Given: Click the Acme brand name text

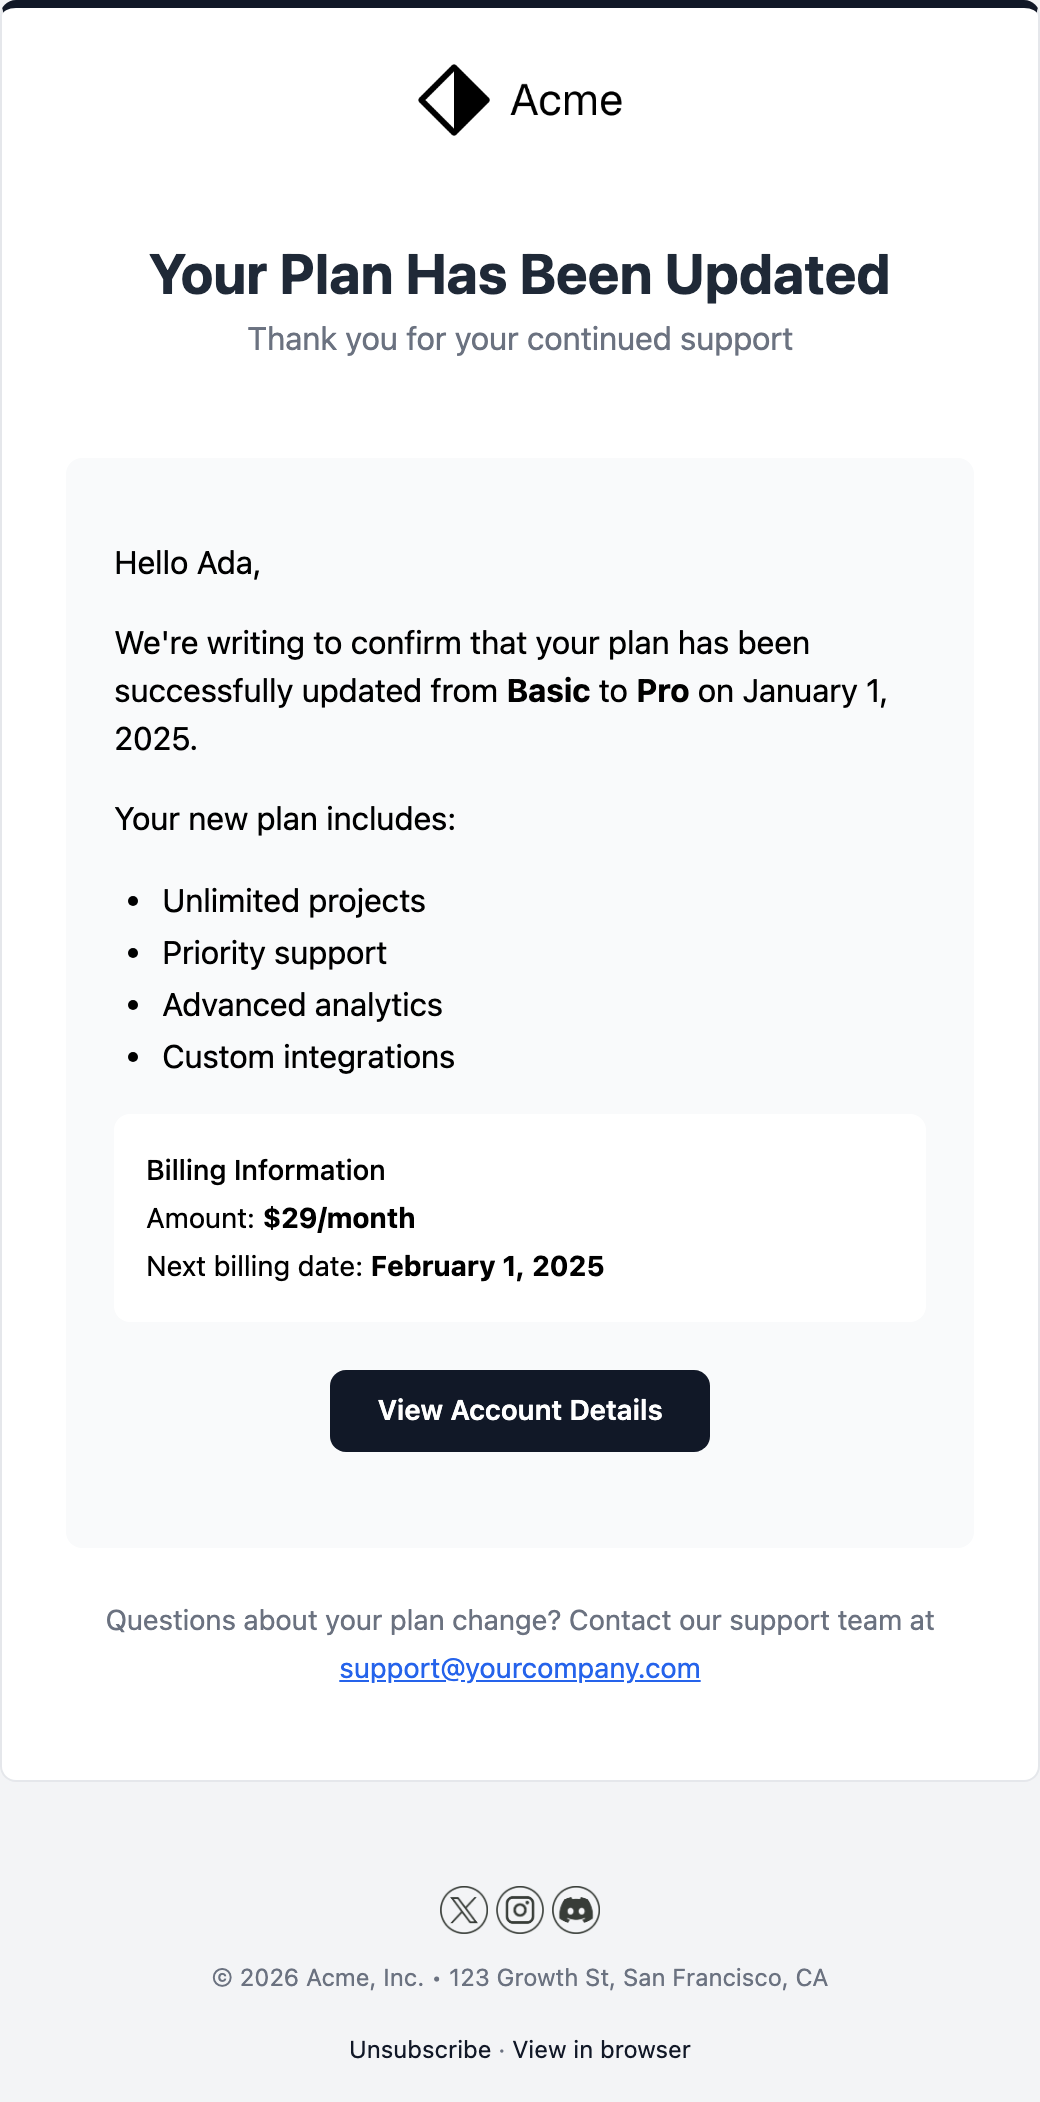Looking at the screenshot, I should (566, 100).
